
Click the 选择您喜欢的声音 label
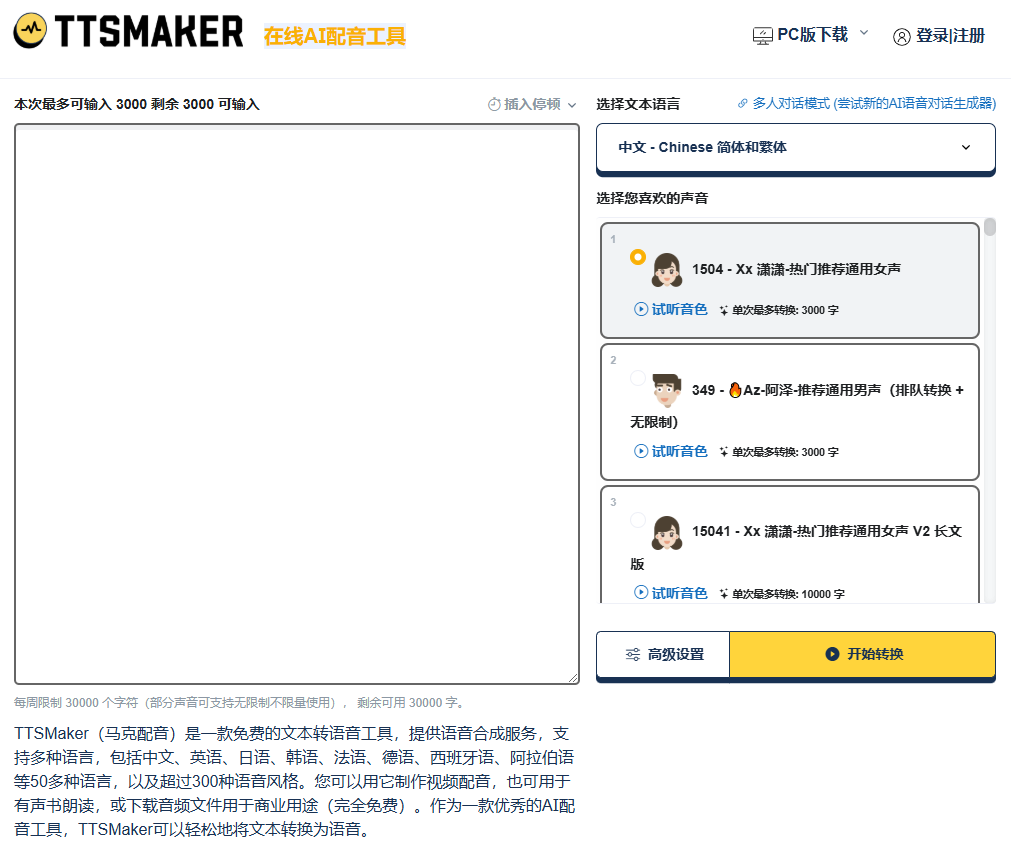652,199
